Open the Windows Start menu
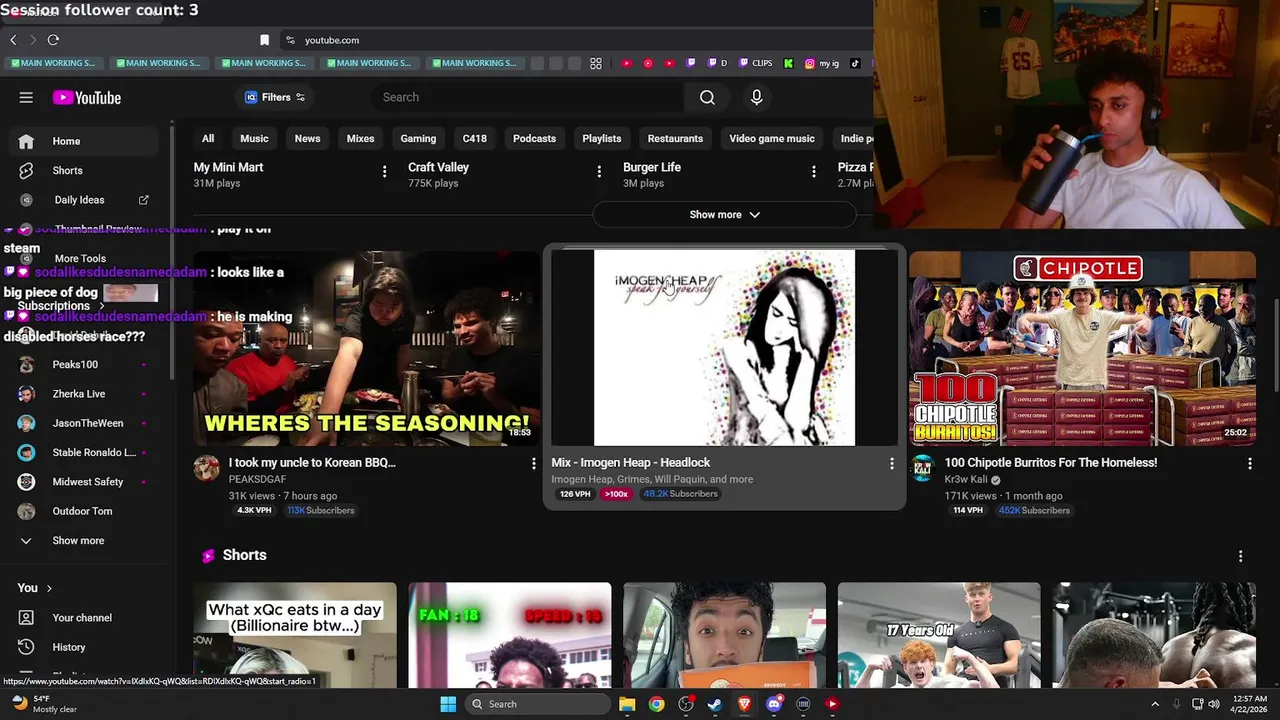Image resolution: width=1280 pixels, height=720 pixels. [x=448, y=704]
